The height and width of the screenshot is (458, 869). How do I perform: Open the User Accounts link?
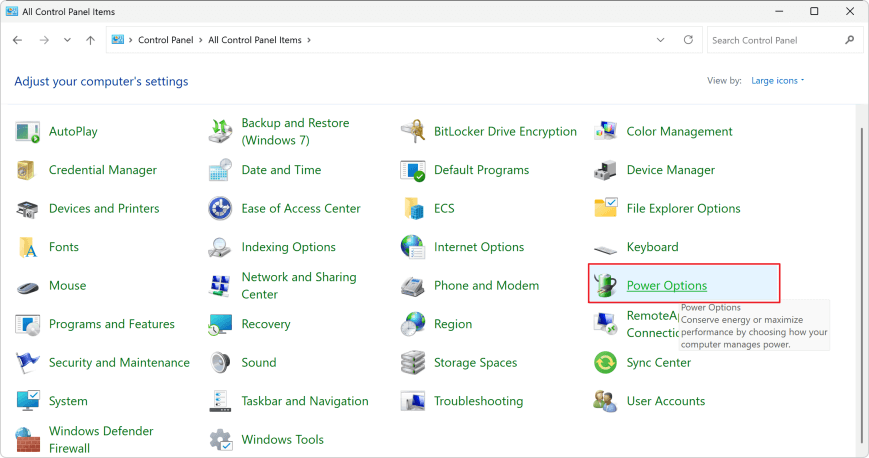tap(666, 401)
